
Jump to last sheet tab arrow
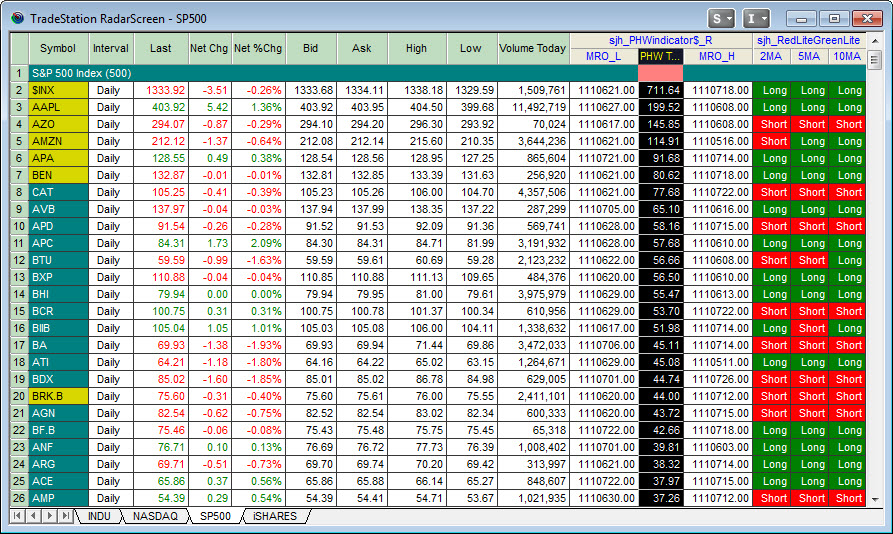(x=66, y=516)
